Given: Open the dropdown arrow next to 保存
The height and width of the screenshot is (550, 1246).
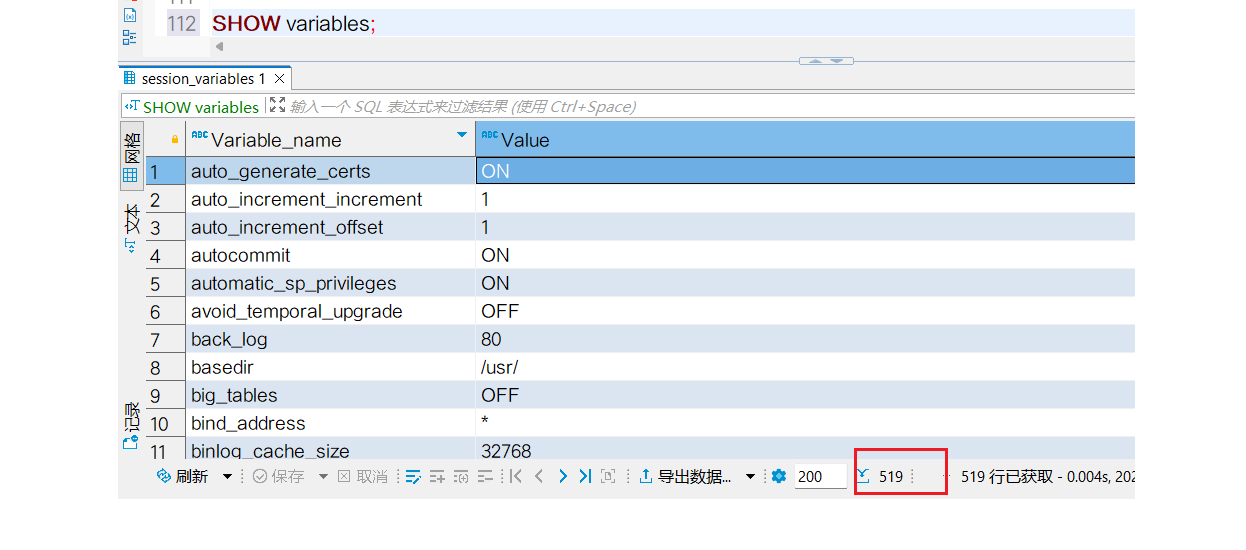Looking at the screenshot, I should click(323, 477).
